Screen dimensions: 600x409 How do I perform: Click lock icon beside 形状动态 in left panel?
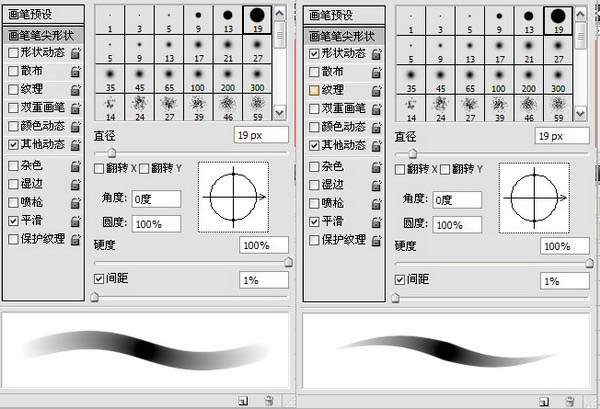[75, 53]
